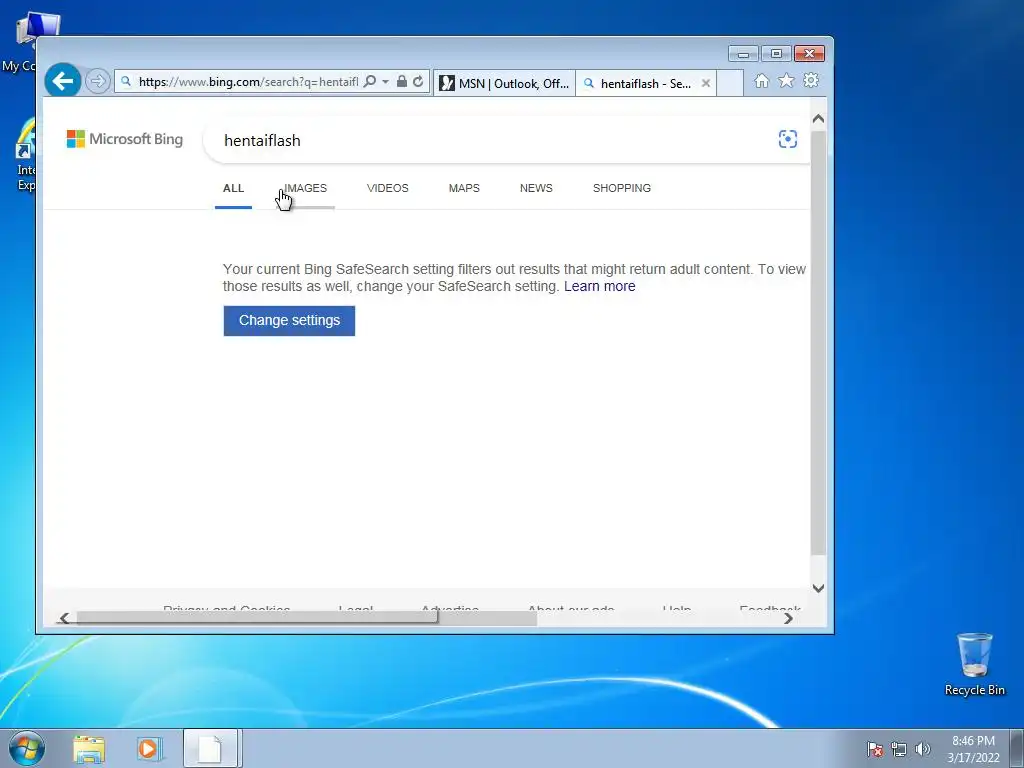Go to the browser Home page icon

(x=761, y=81)
